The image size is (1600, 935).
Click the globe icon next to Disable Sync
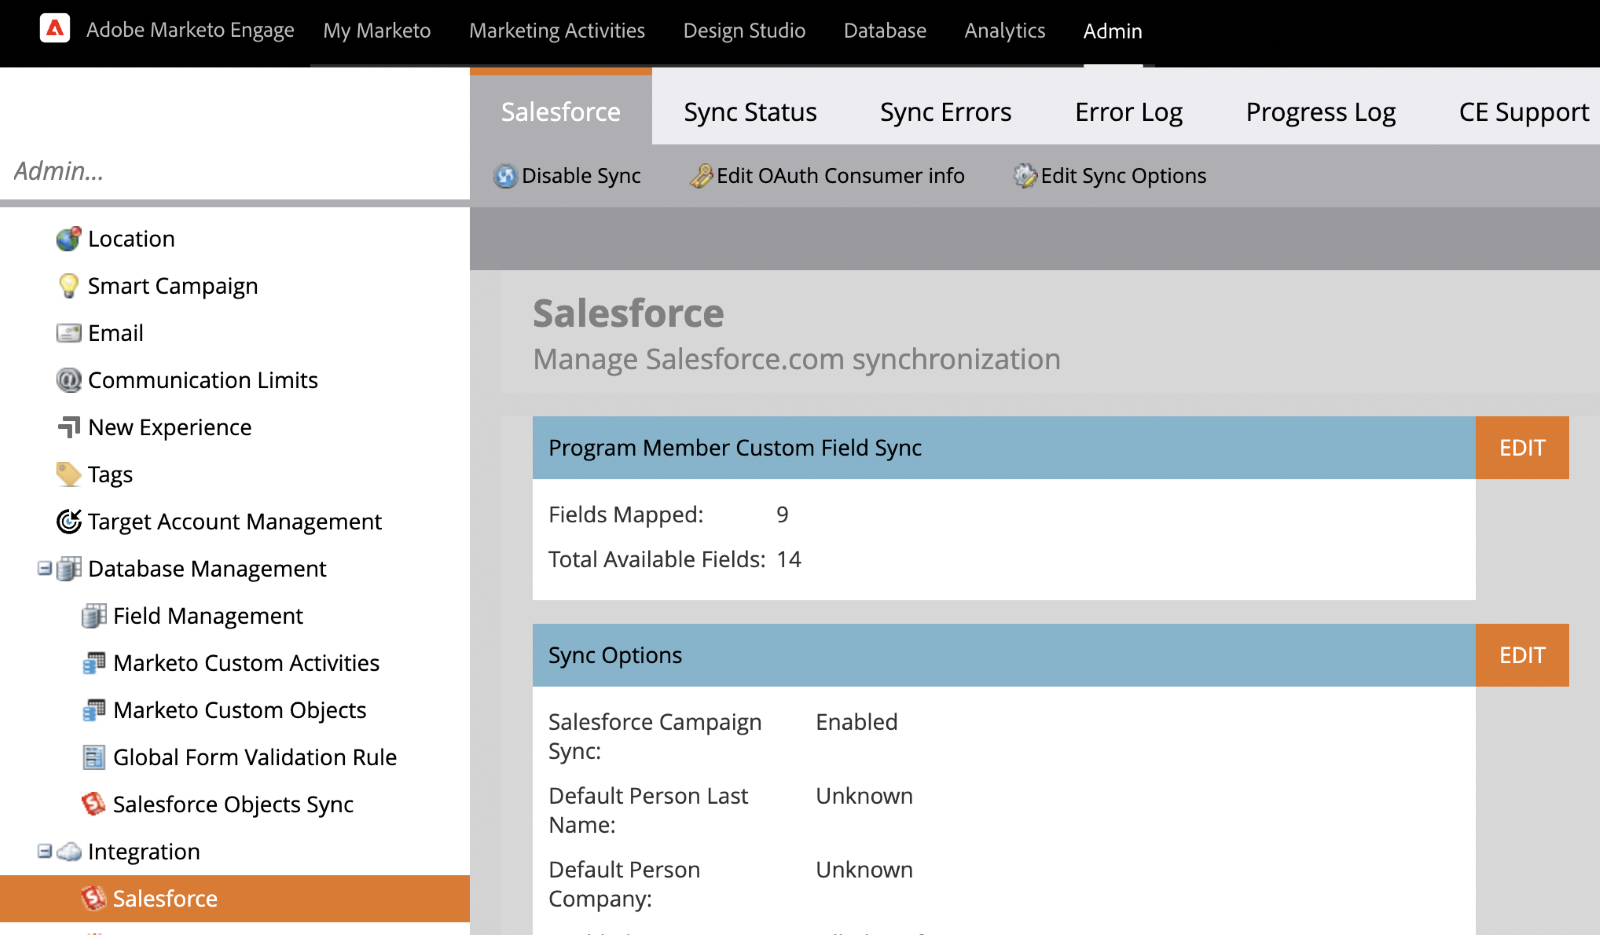(x=506, y=175)
